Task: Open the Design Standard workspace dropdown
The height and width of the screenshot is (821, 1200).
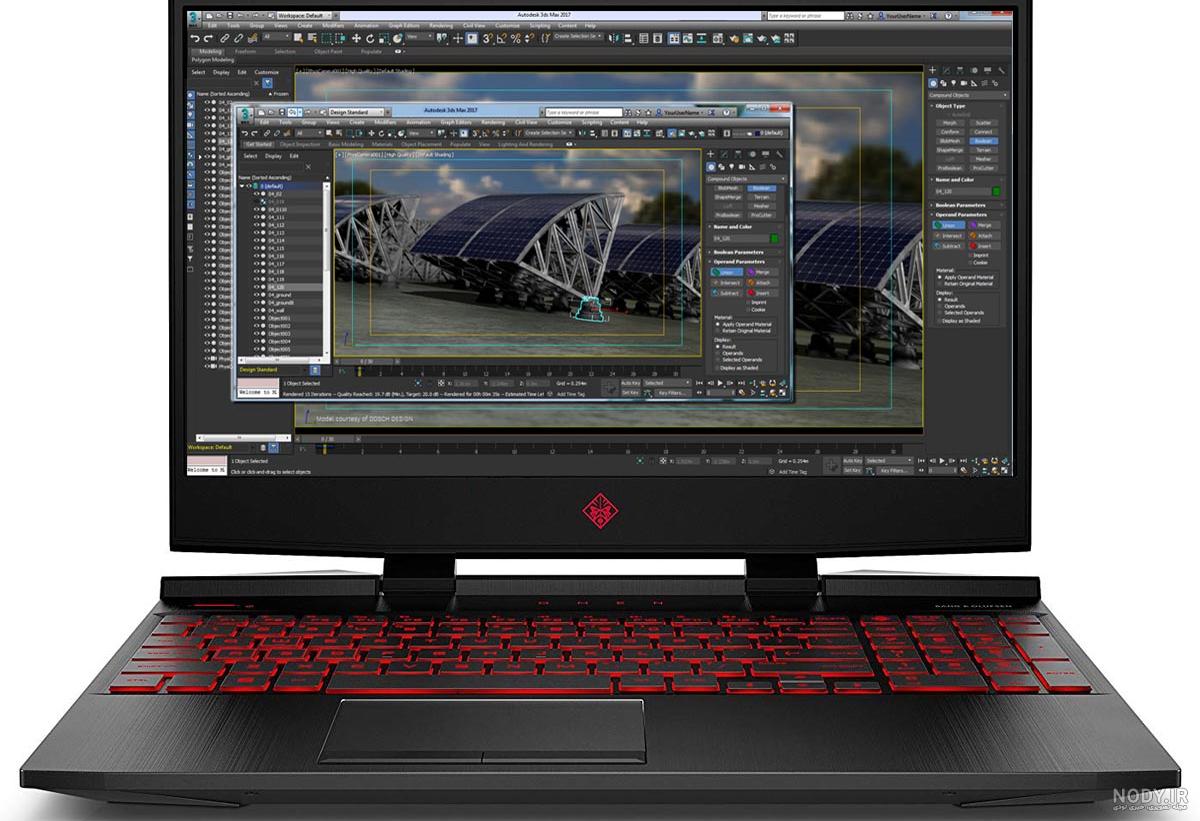Action: 355,112
